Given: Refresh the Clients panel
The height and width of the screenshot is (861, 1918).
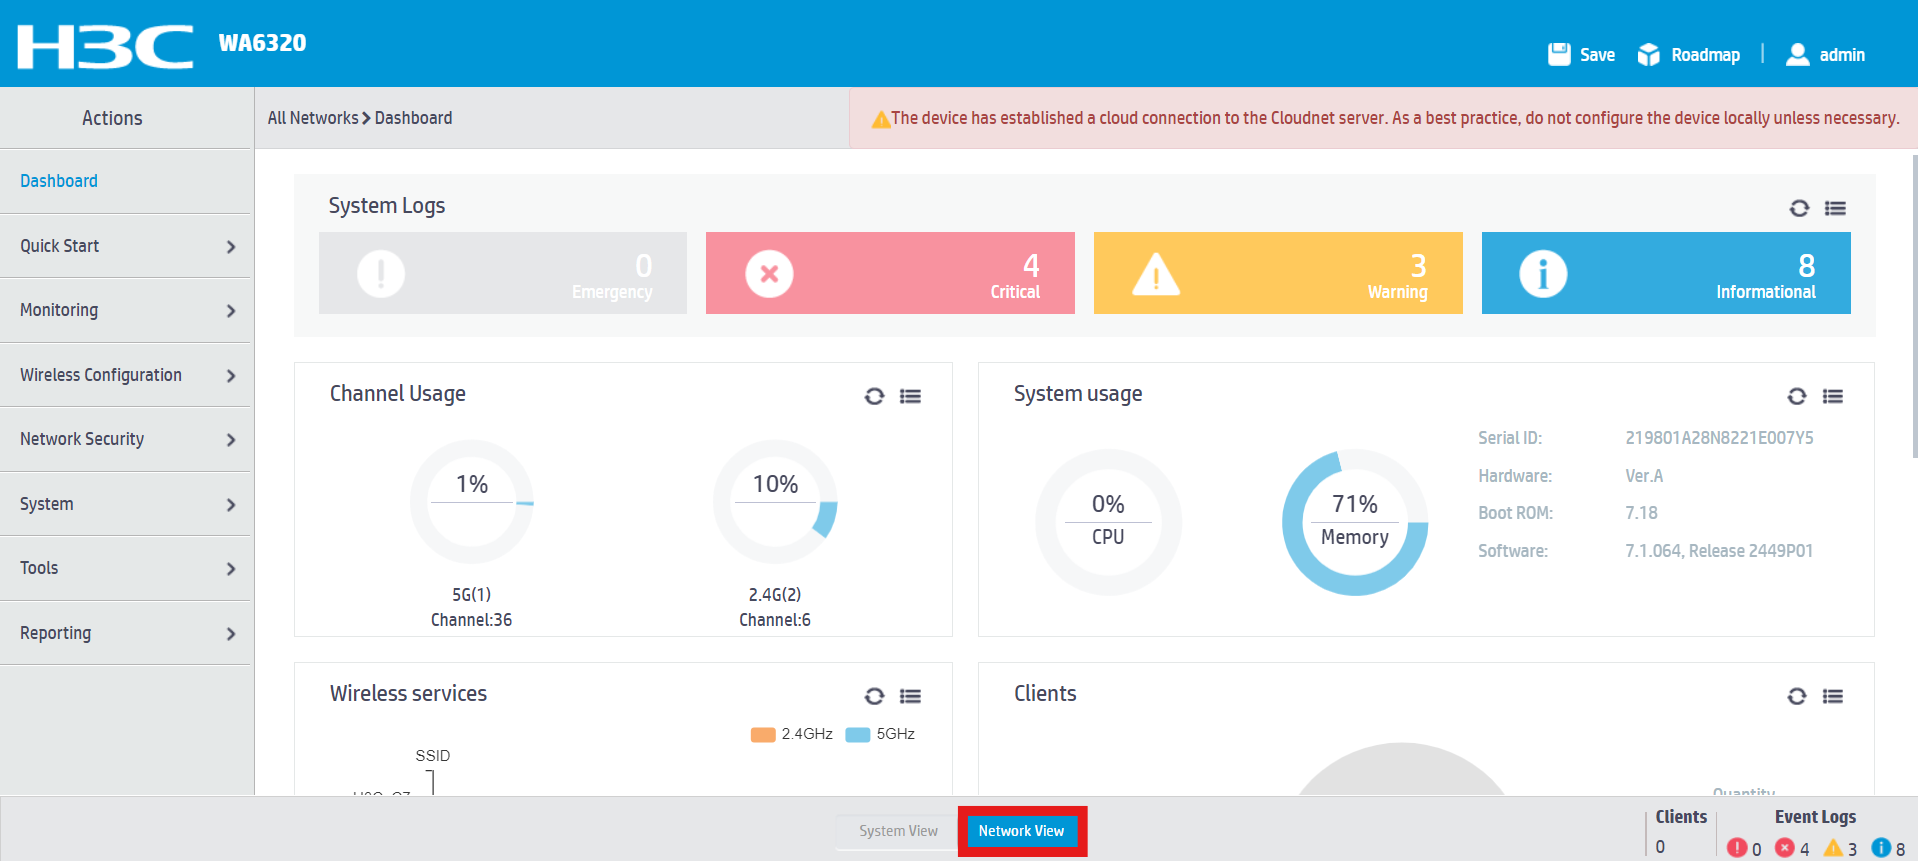Looking at the screenshot, I should [x=1797, y=696].
